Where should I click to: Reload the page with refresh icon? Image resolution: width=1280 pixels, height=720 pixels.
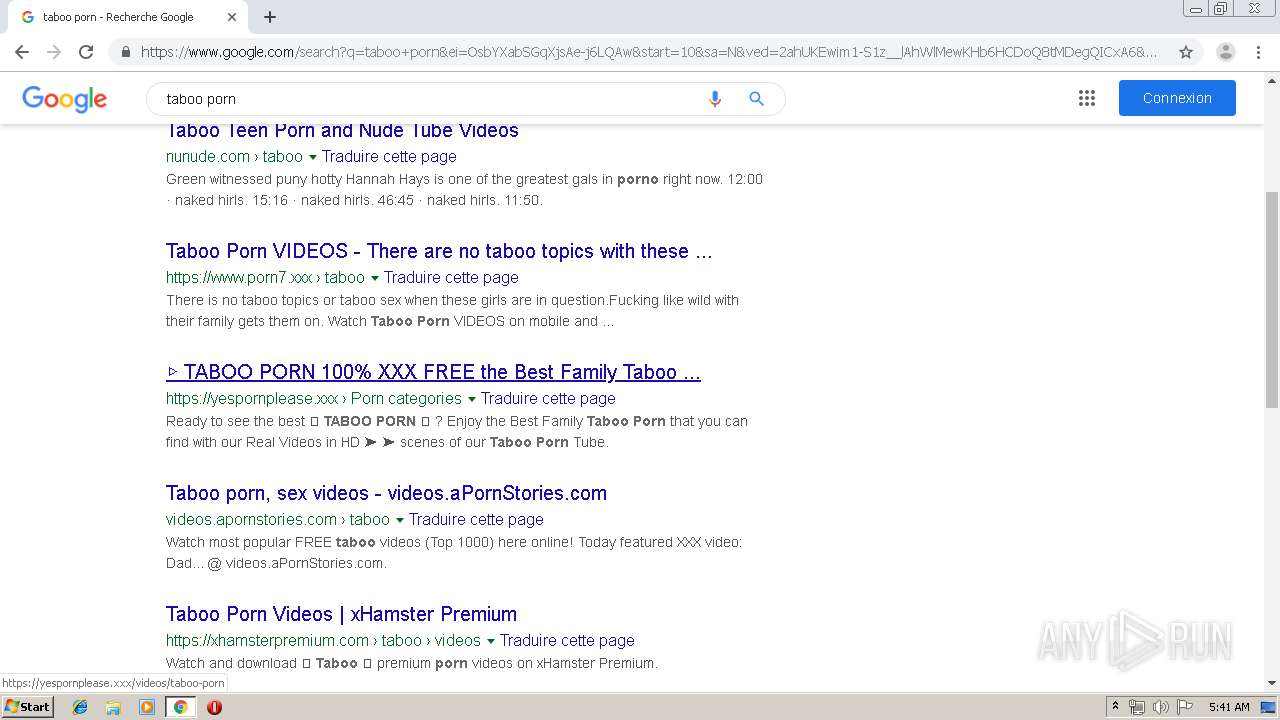pos(86,52)
